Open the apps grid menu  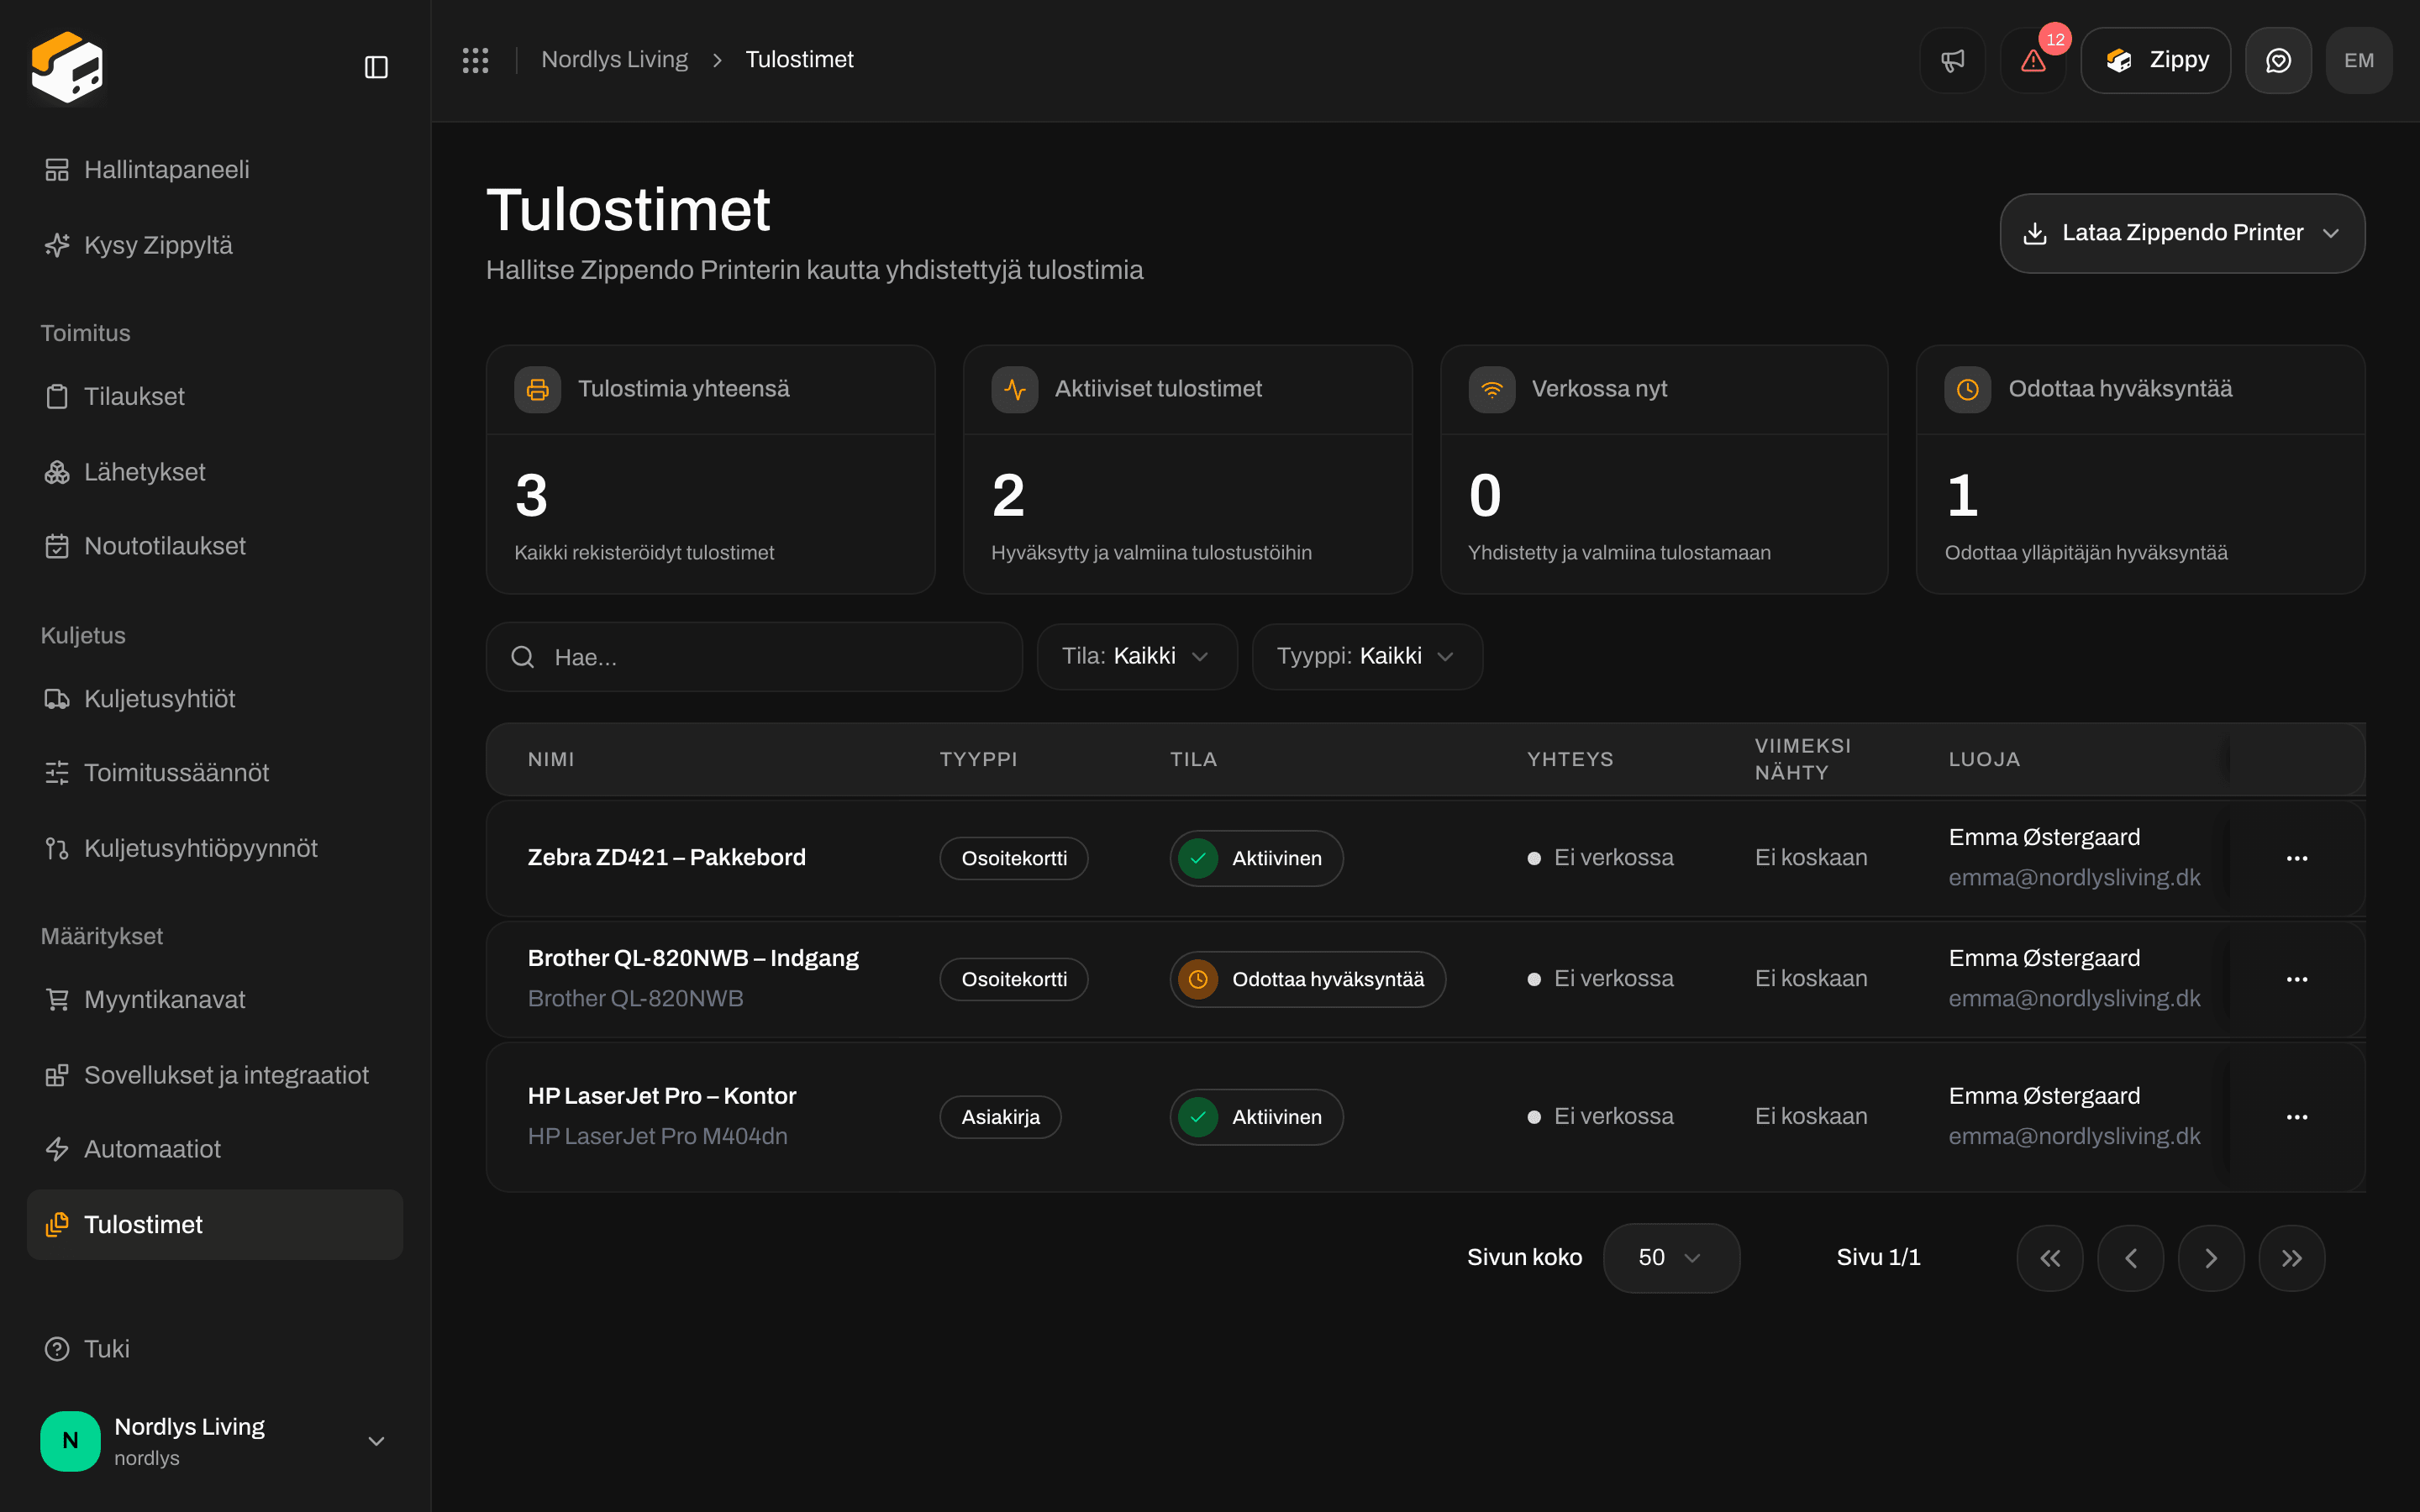tap(475, 60)
